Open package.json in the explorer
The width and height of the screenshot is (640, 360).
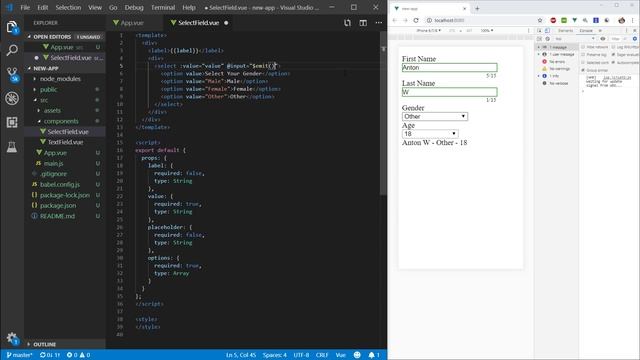pyautogui.click(x=58, y=205)
